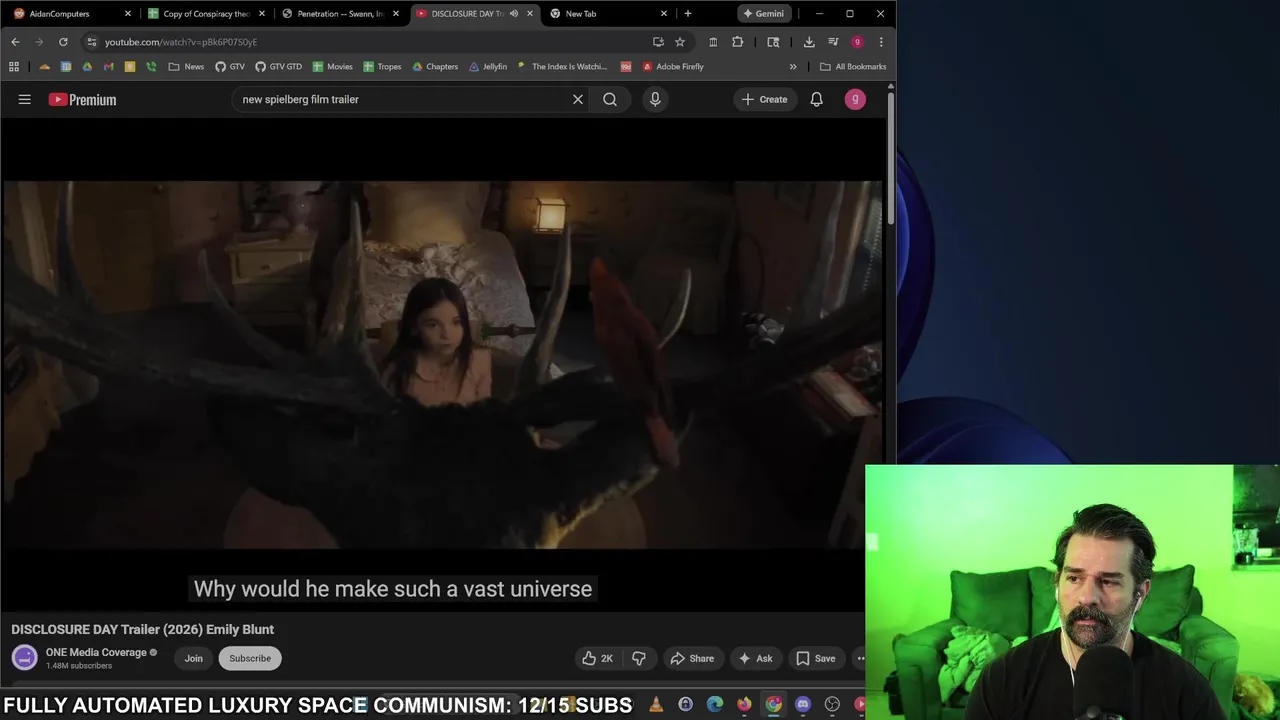Open the All Bookmarks folder
Viewport: 1280px width, 720px height.
pos(853,67)
